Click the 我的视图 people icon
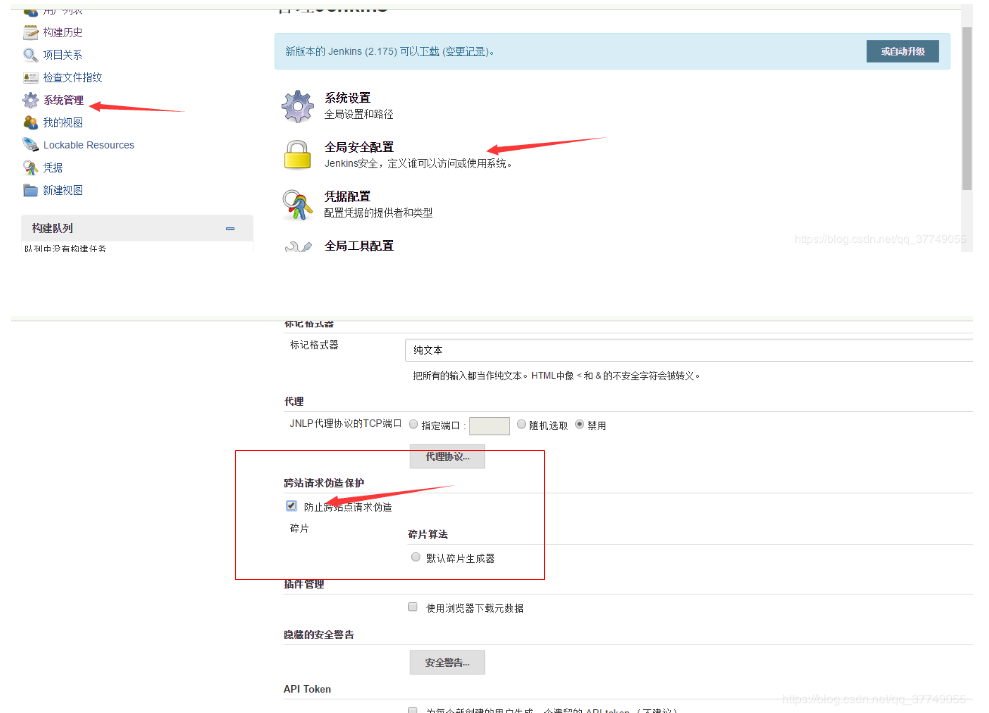This screenshot has width=989, height=713. (30, 122)
